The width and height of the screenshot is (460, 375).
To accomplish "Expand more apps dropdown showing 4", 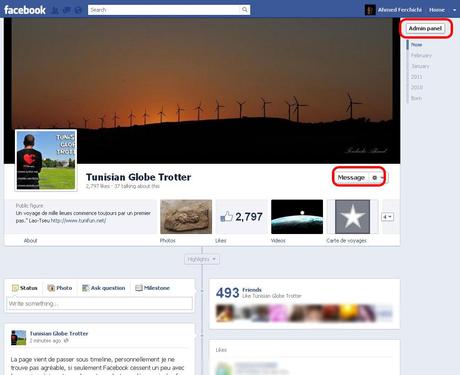I will tap(387, 217).
